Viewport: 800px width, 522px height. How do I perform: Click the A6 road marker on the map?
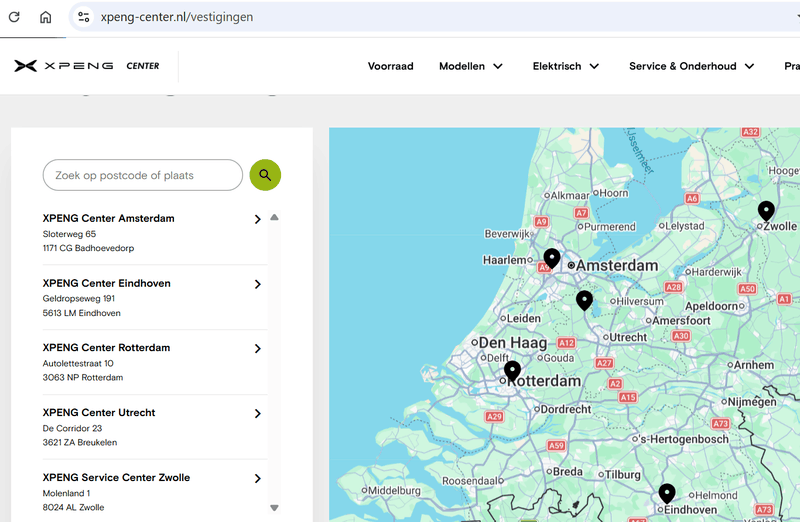pyautogui.click(x=692, y=198)
